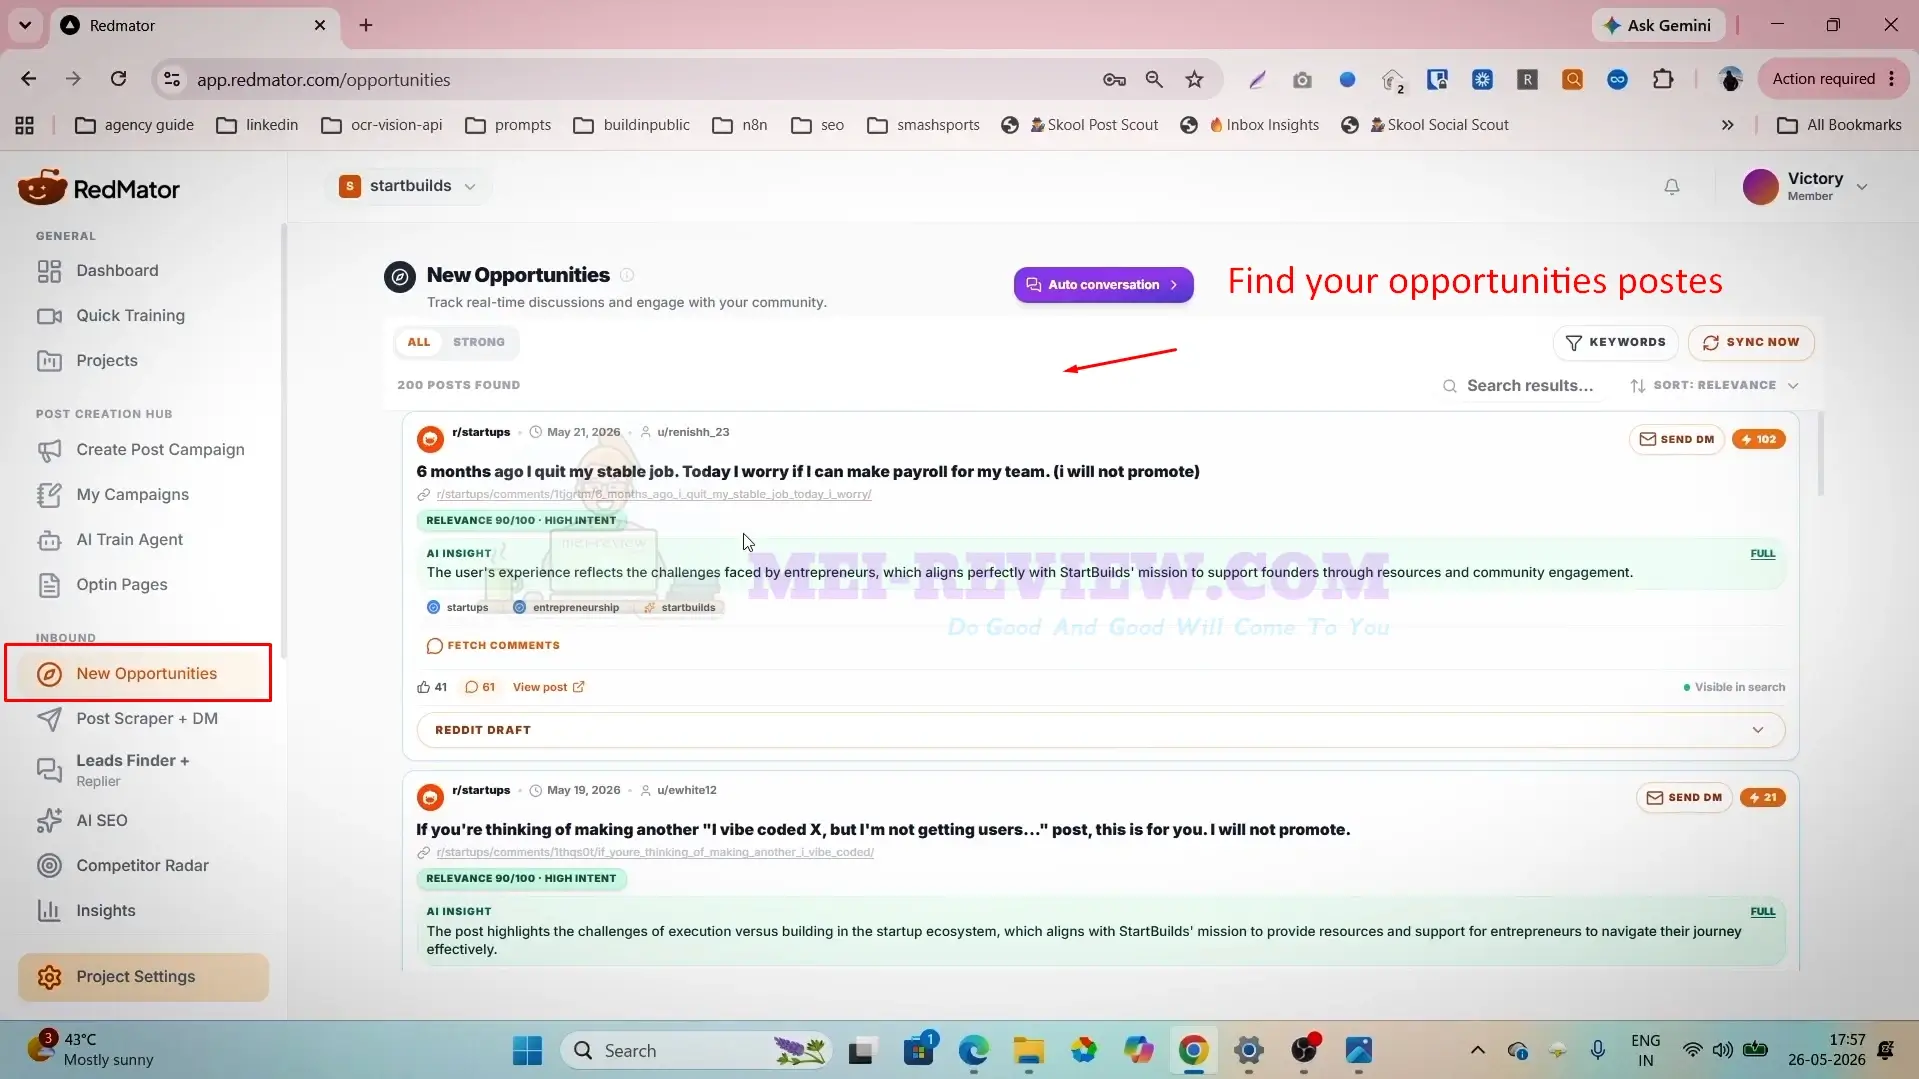This screenshot has height=1079, width=1919.
Task: Open the 6_months_ago post URL link
Action: pyautogui.click(x=653, y=494)
